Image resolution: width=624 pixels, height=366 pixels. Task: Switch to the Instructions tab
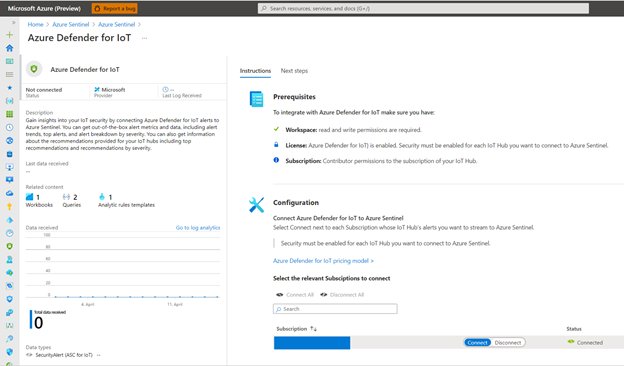point(255,71)
